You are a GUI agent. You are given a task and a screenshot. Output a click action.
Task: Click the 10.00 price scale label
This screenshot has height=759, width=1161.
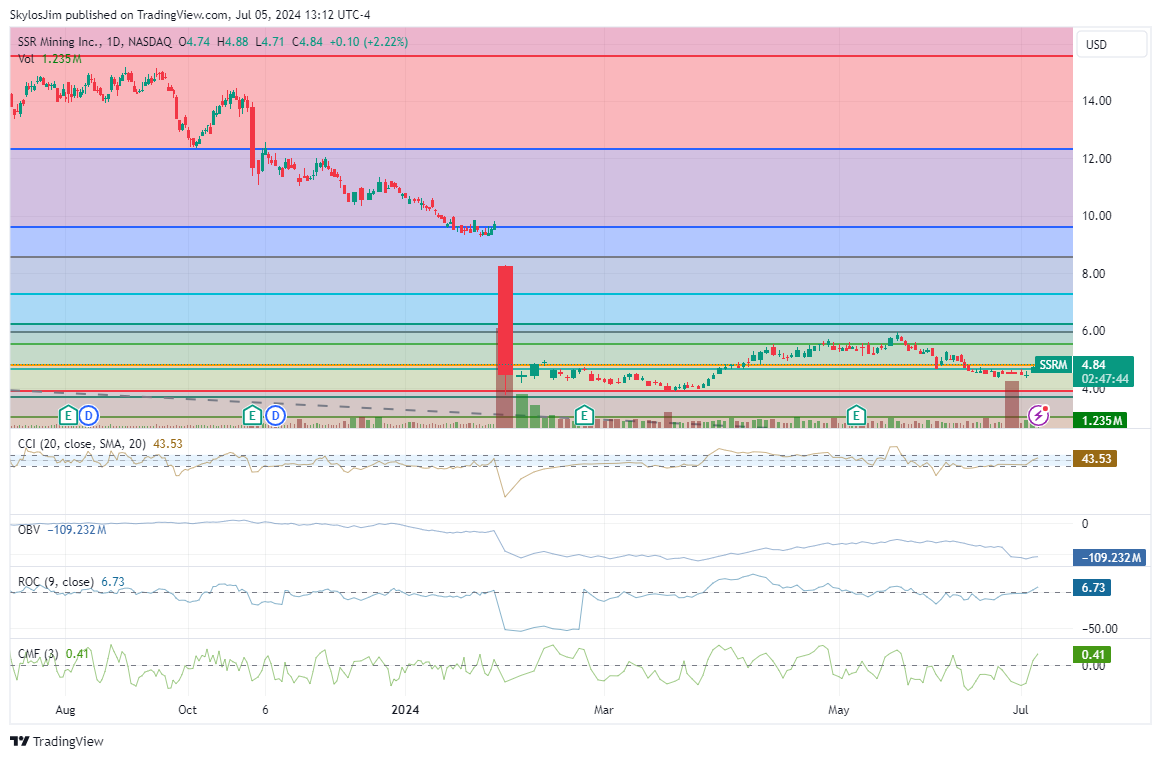[x=1097, y=215]
